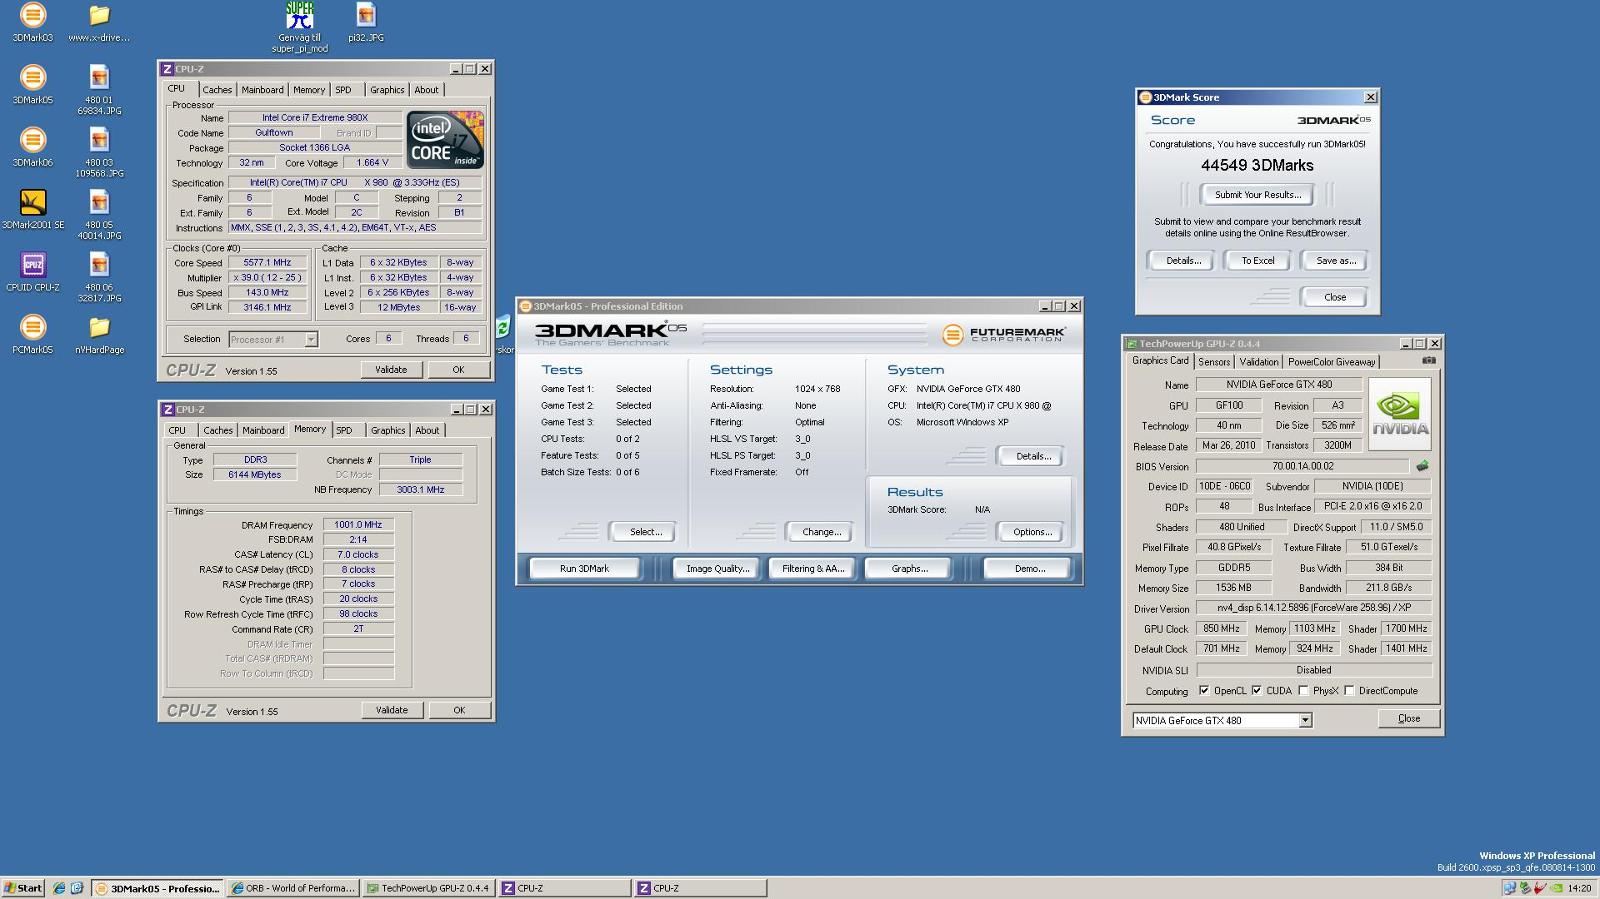Open the Graphs button in 3DMark05
Image resolution: width=1600 pixels, height=899 pixels.
click(x=909, y=568)
